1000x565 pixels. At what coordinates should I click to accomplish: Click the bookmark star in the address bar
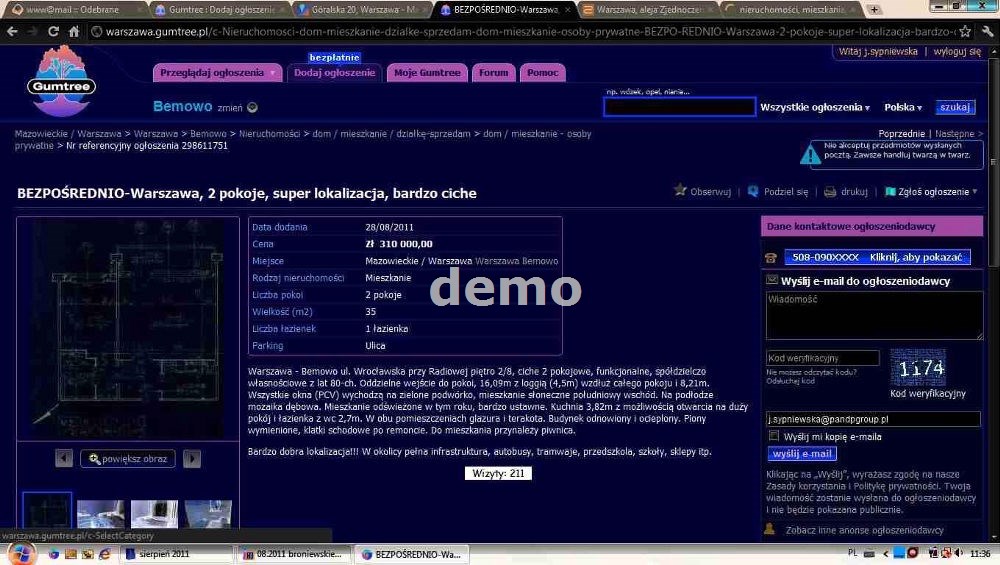click(x=964, y=31)
